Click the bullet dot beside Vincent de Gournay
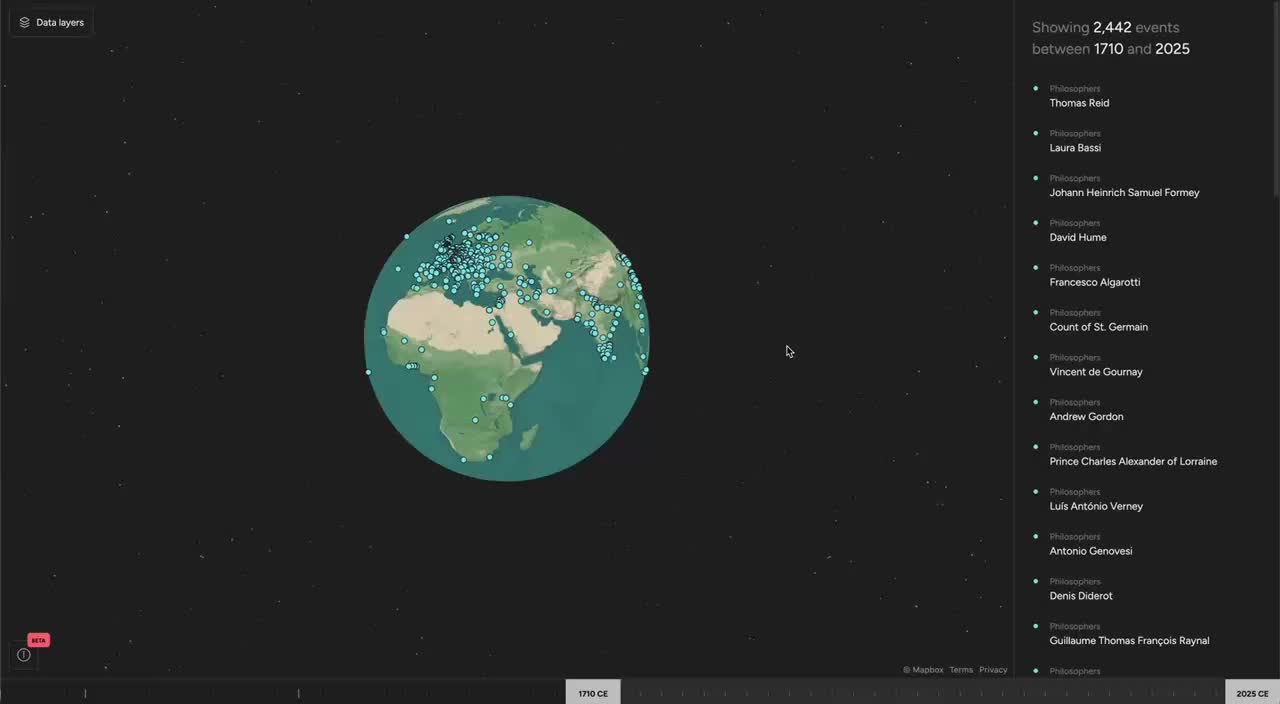Screen dimensions: 1280x704 (x=1035, y=357)
